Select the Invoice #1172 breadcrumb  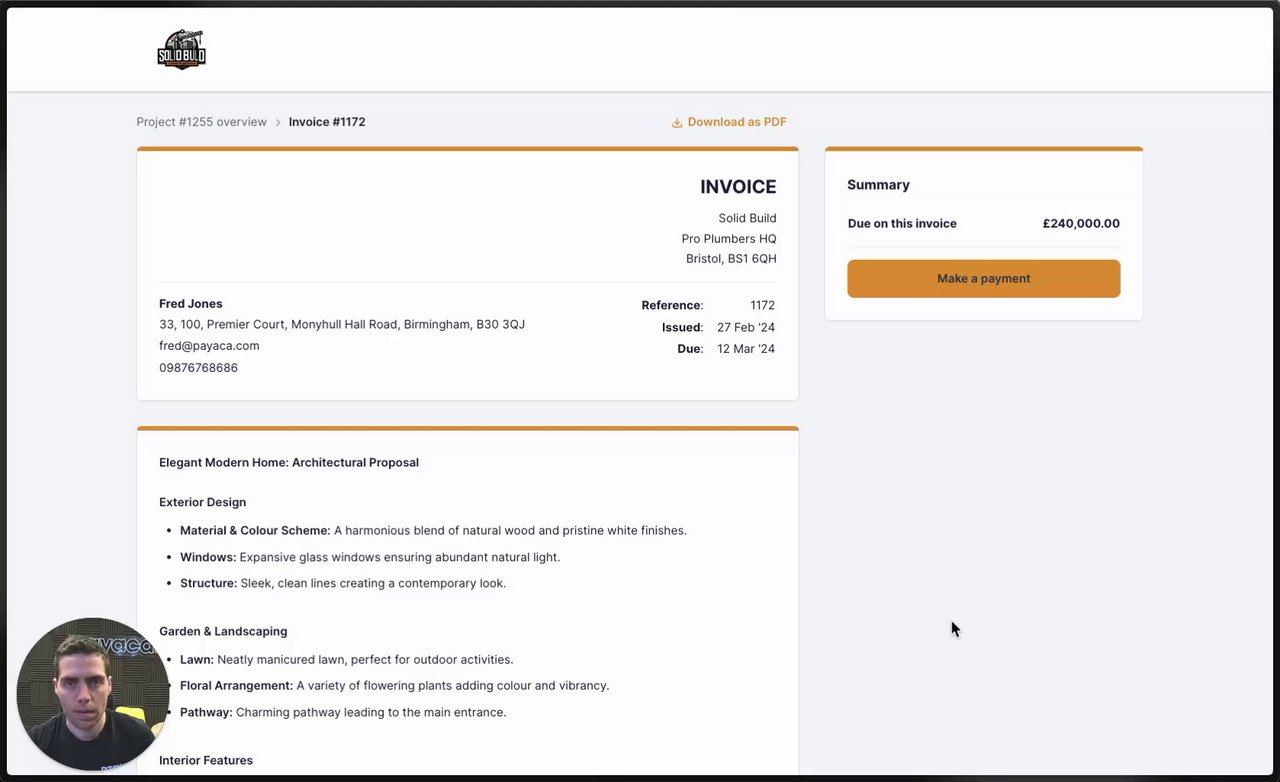coord(327,122)
